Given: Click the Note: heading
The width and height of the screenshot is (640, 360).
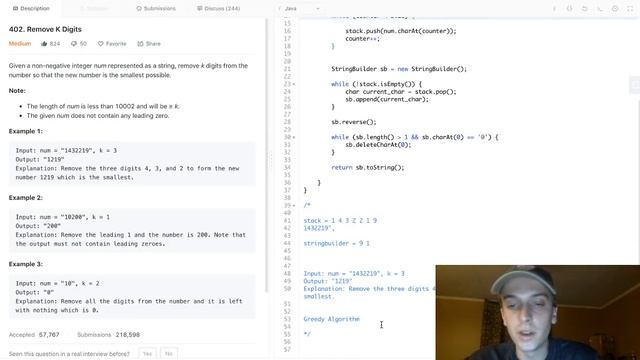Looking at the screenshot, I should (x=17, y=91).
